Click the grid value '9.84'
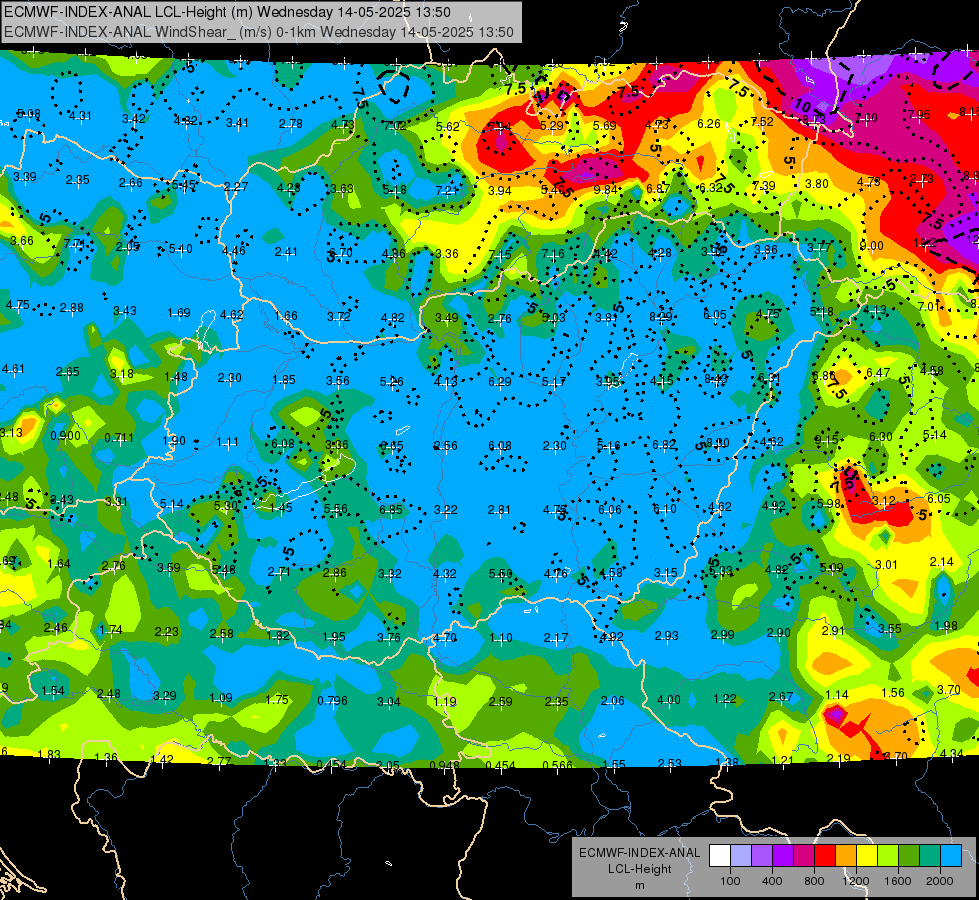 [x=606, y=190]
